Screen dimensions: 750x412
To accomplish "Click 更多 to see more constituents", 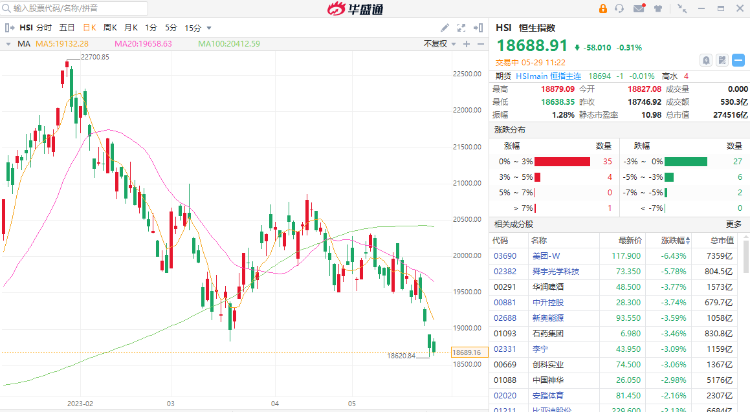I will [x=734, y=224].
